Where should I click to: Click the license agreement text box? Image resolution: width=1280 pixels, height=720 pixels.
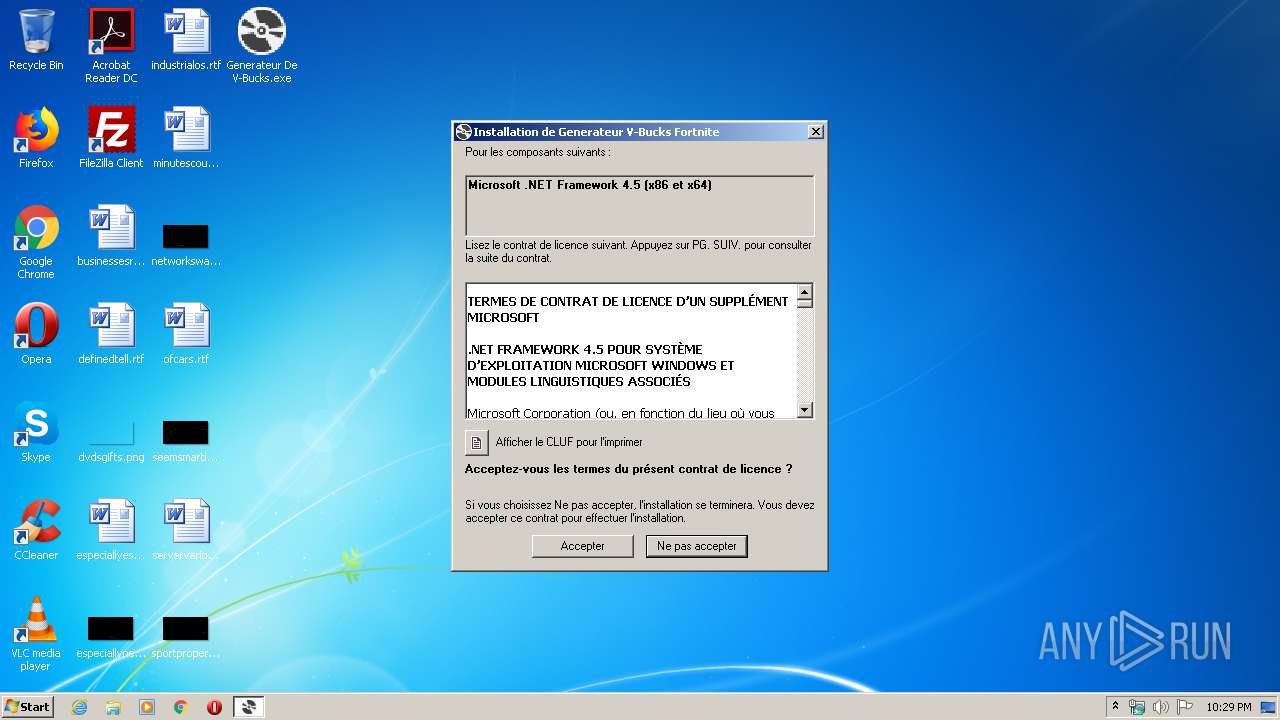[631, 351]
